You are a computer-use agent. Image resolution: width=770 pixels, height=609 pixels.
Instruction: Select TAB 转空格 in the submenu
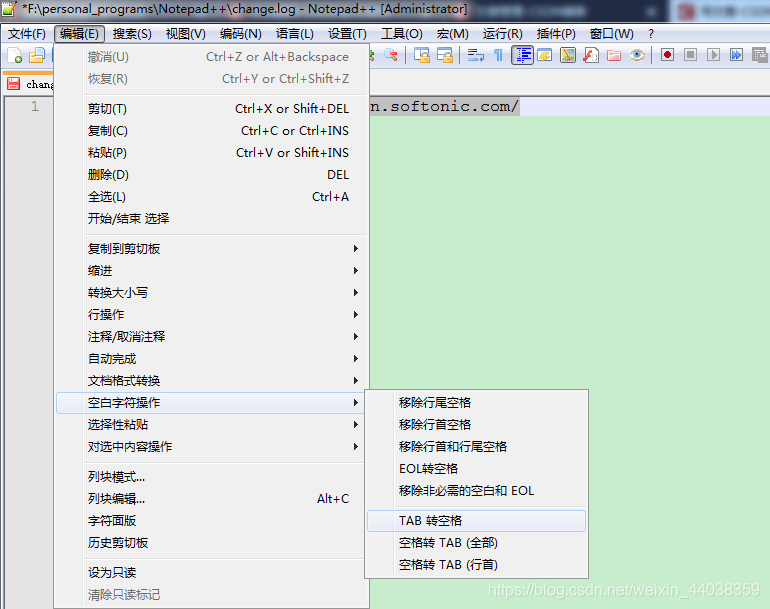[476, 521]
